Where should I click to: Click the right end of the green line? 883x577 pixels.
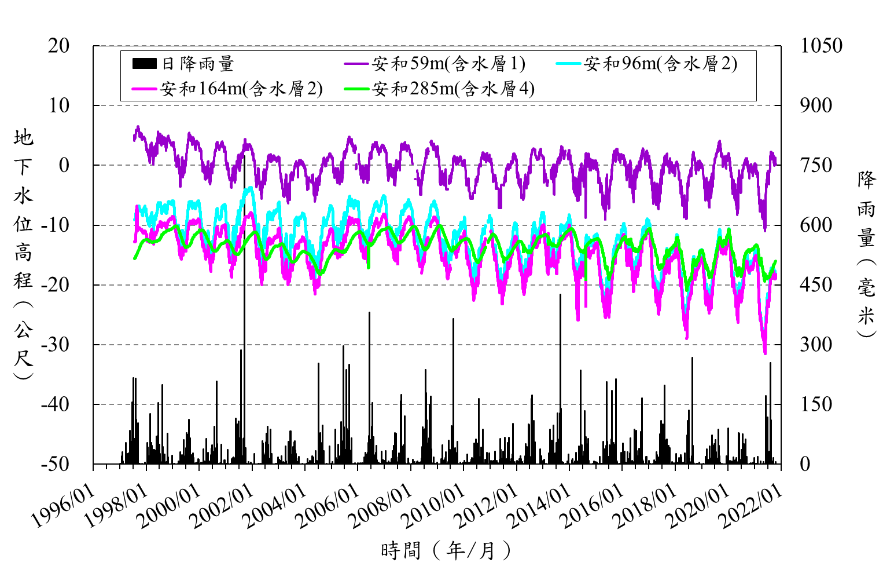coord(775,262)
